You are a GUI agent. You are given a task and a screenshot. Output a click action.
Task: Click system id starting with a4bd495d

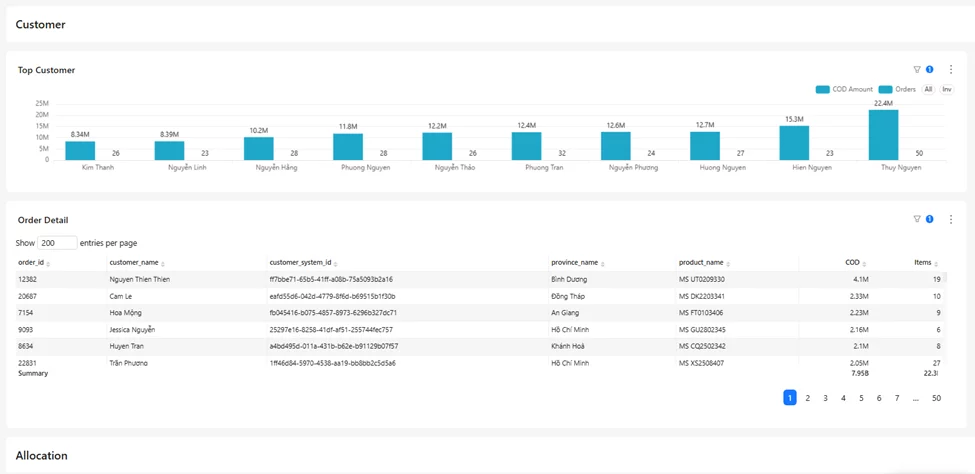[x=334, y=346]
